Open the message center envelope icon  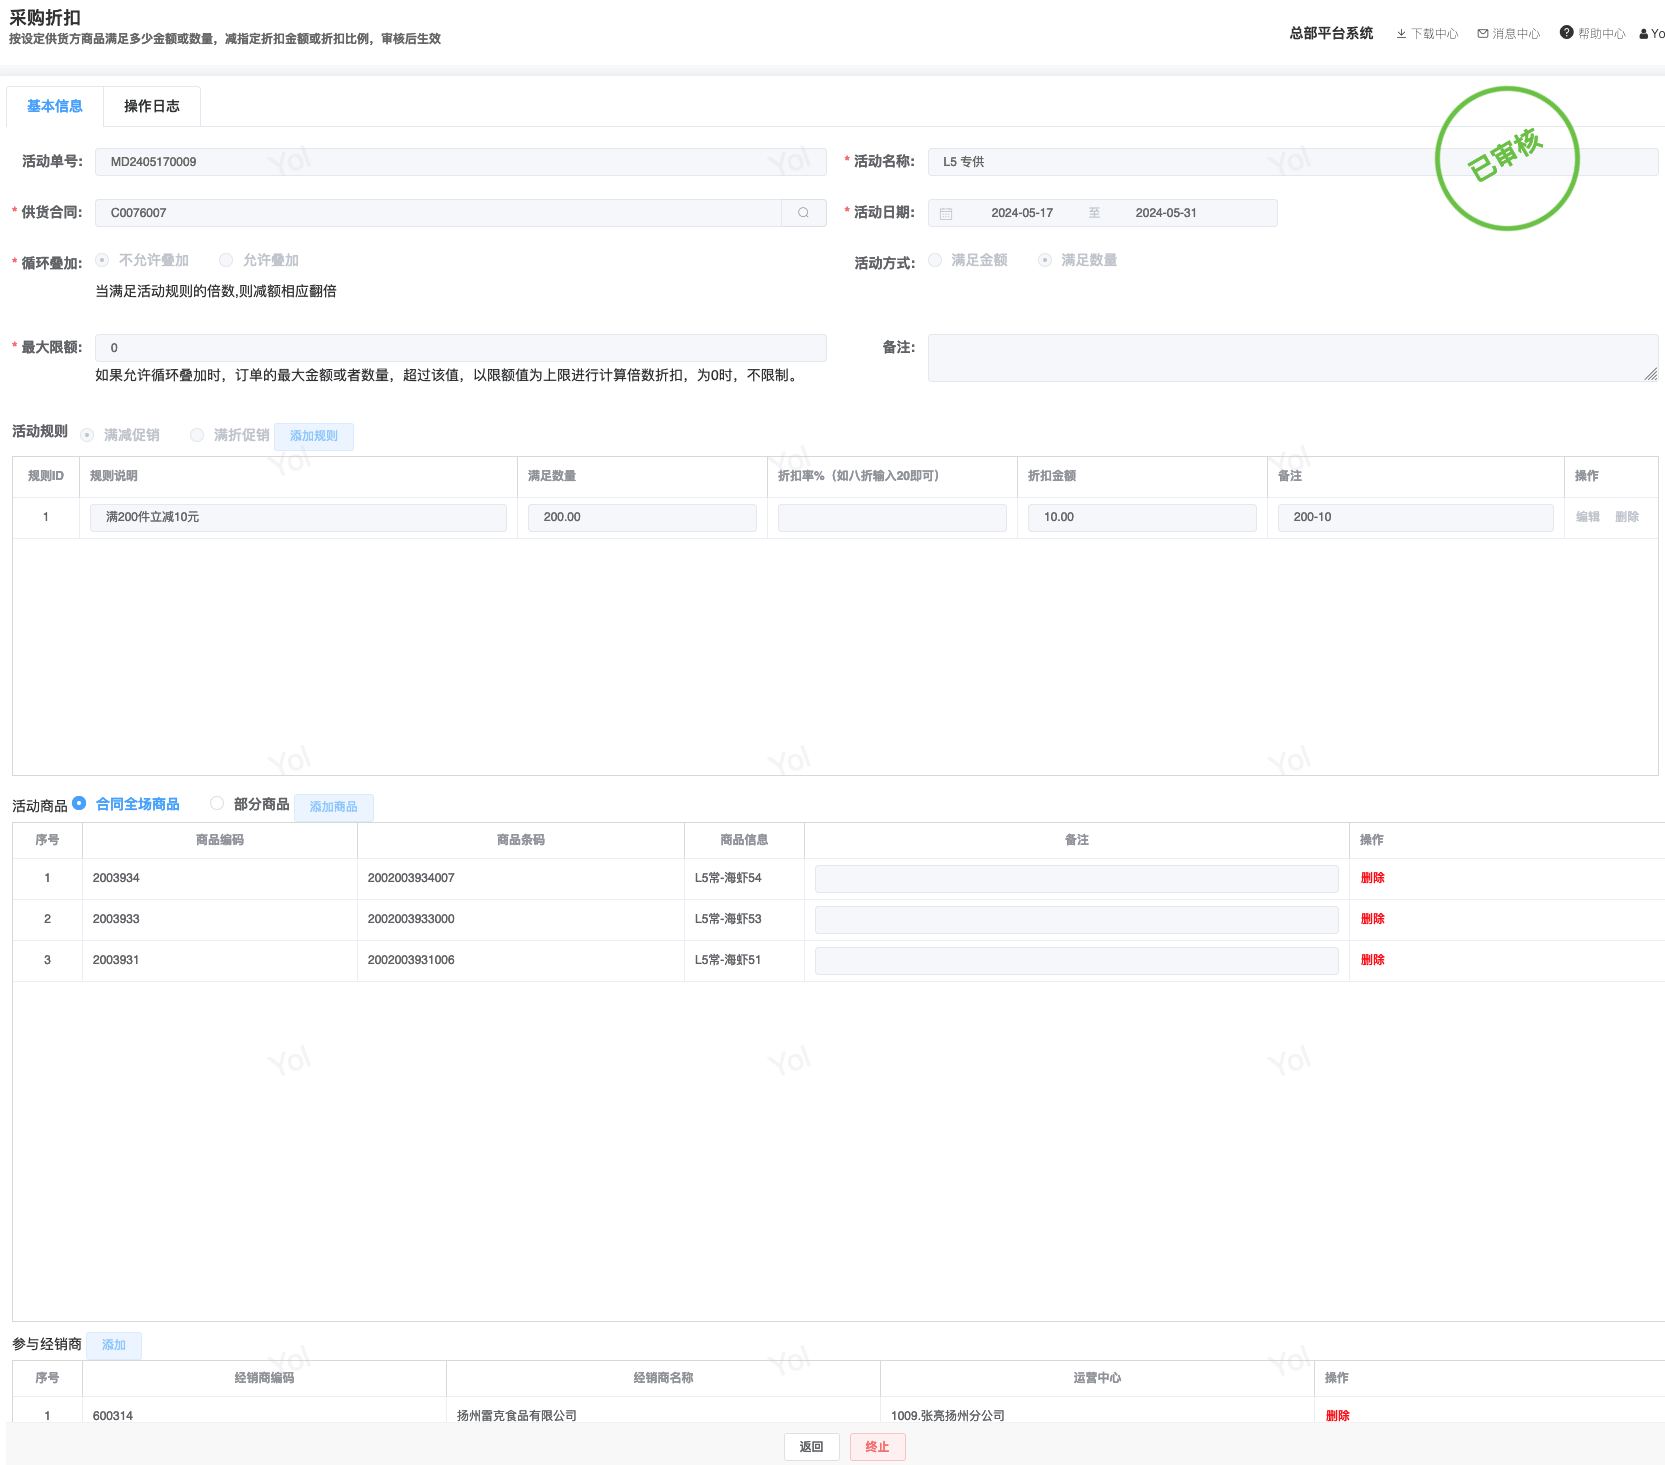[1483, 34]
